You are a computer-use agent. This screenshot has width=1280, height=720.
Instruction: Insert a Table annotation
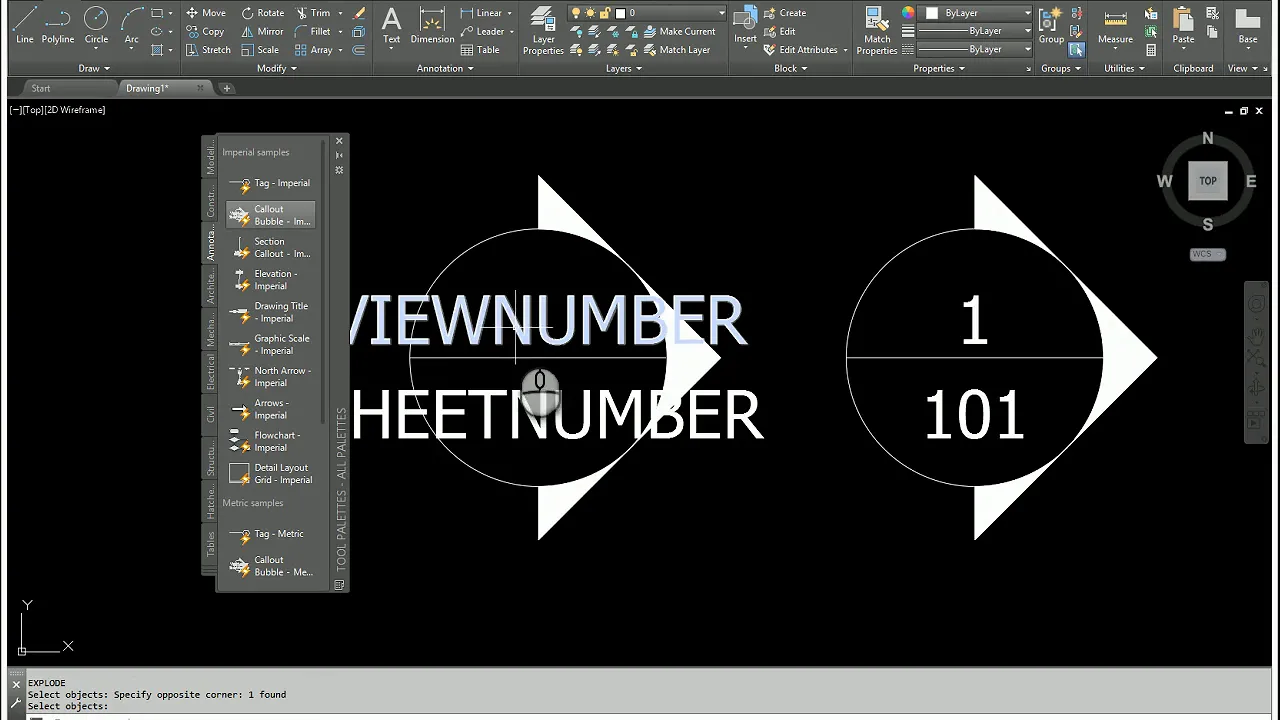pos(480,50)
